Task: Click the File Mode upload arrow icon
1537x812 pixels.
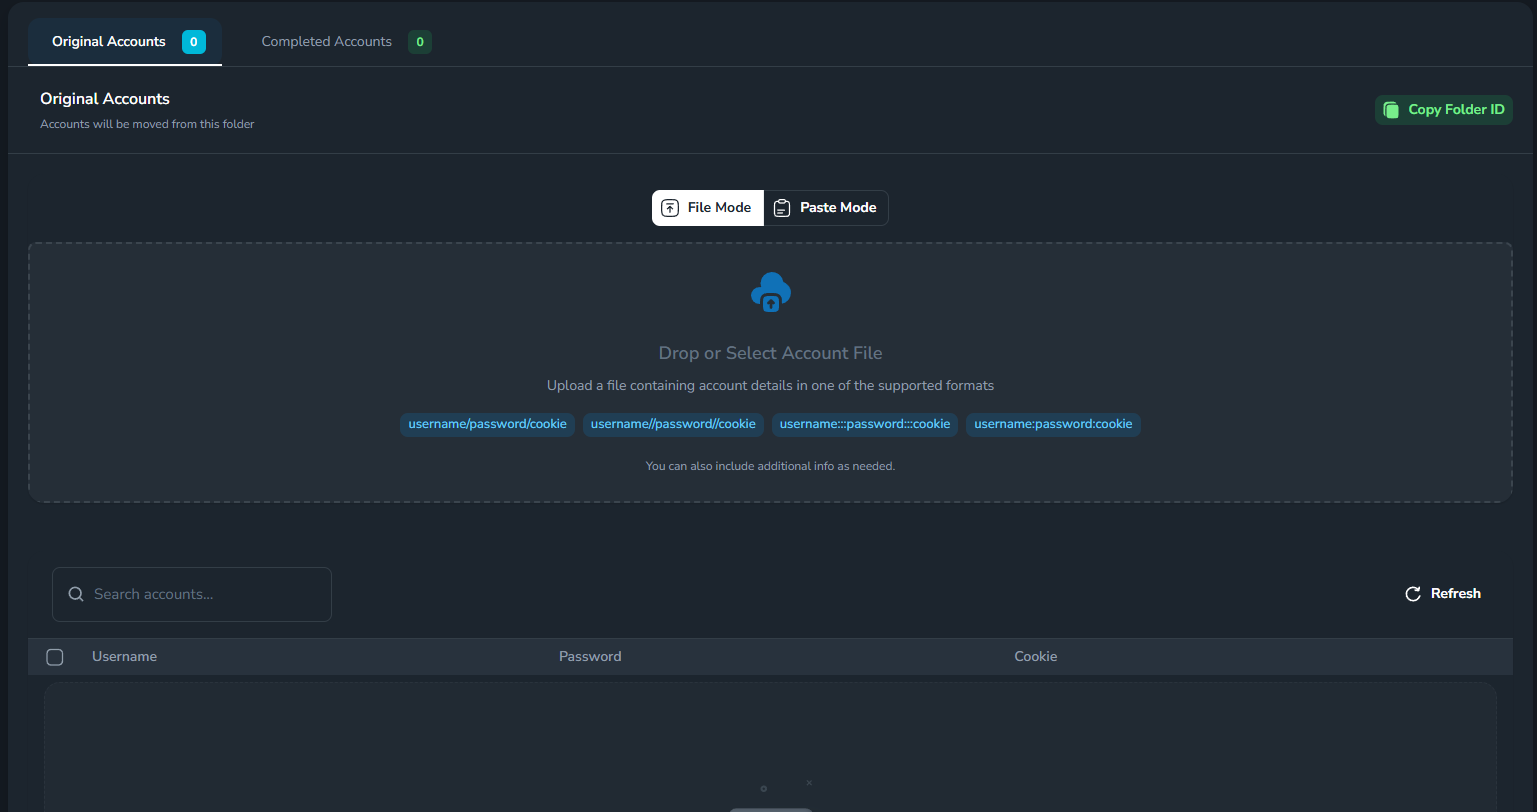Action: pos(670,208)
